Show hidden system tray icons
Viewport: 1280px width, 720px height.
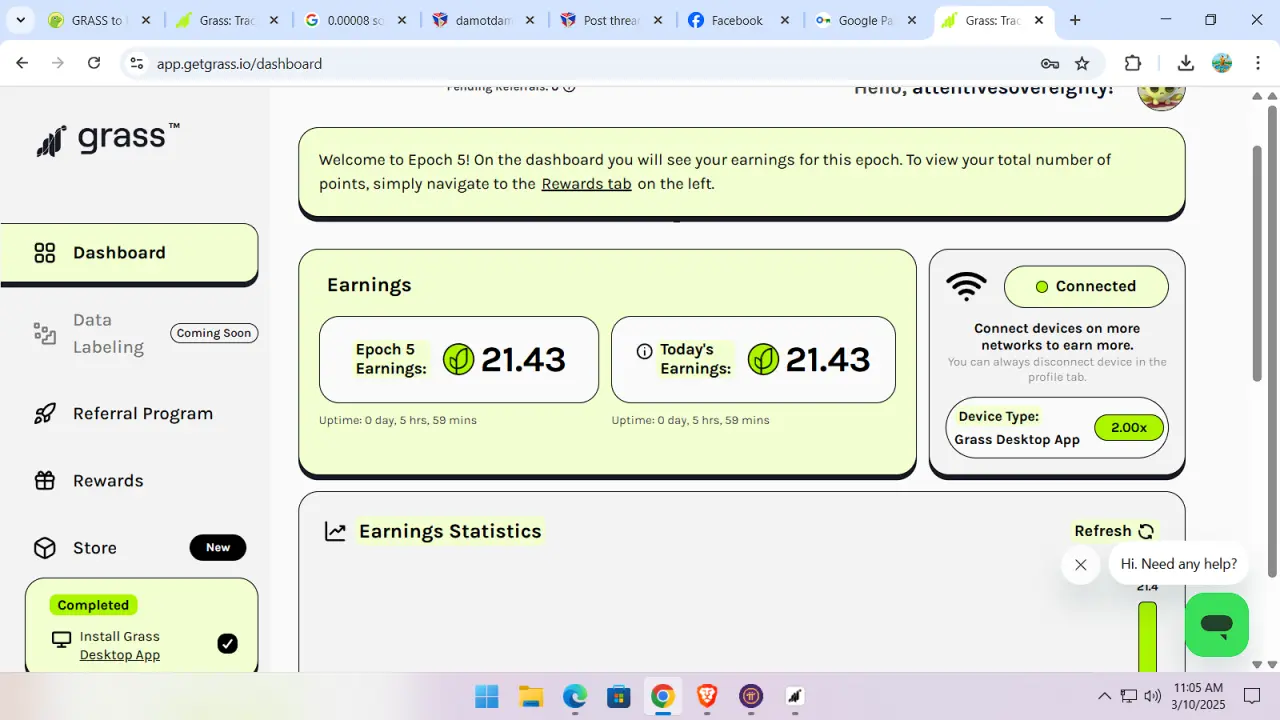tap(1105, 696)
